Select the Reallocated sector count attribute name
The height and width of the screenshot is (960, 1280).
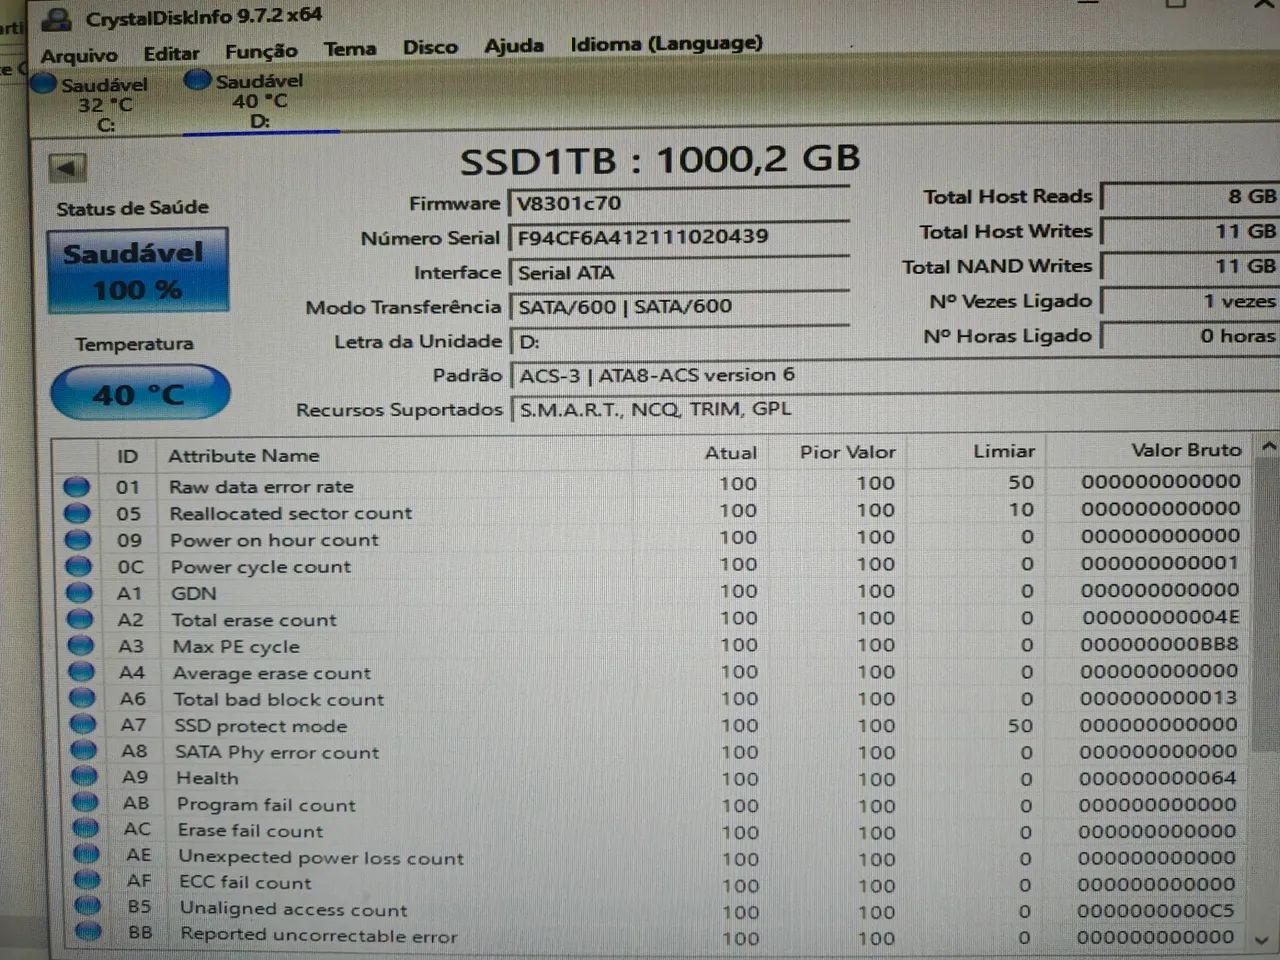pos(290,513)
